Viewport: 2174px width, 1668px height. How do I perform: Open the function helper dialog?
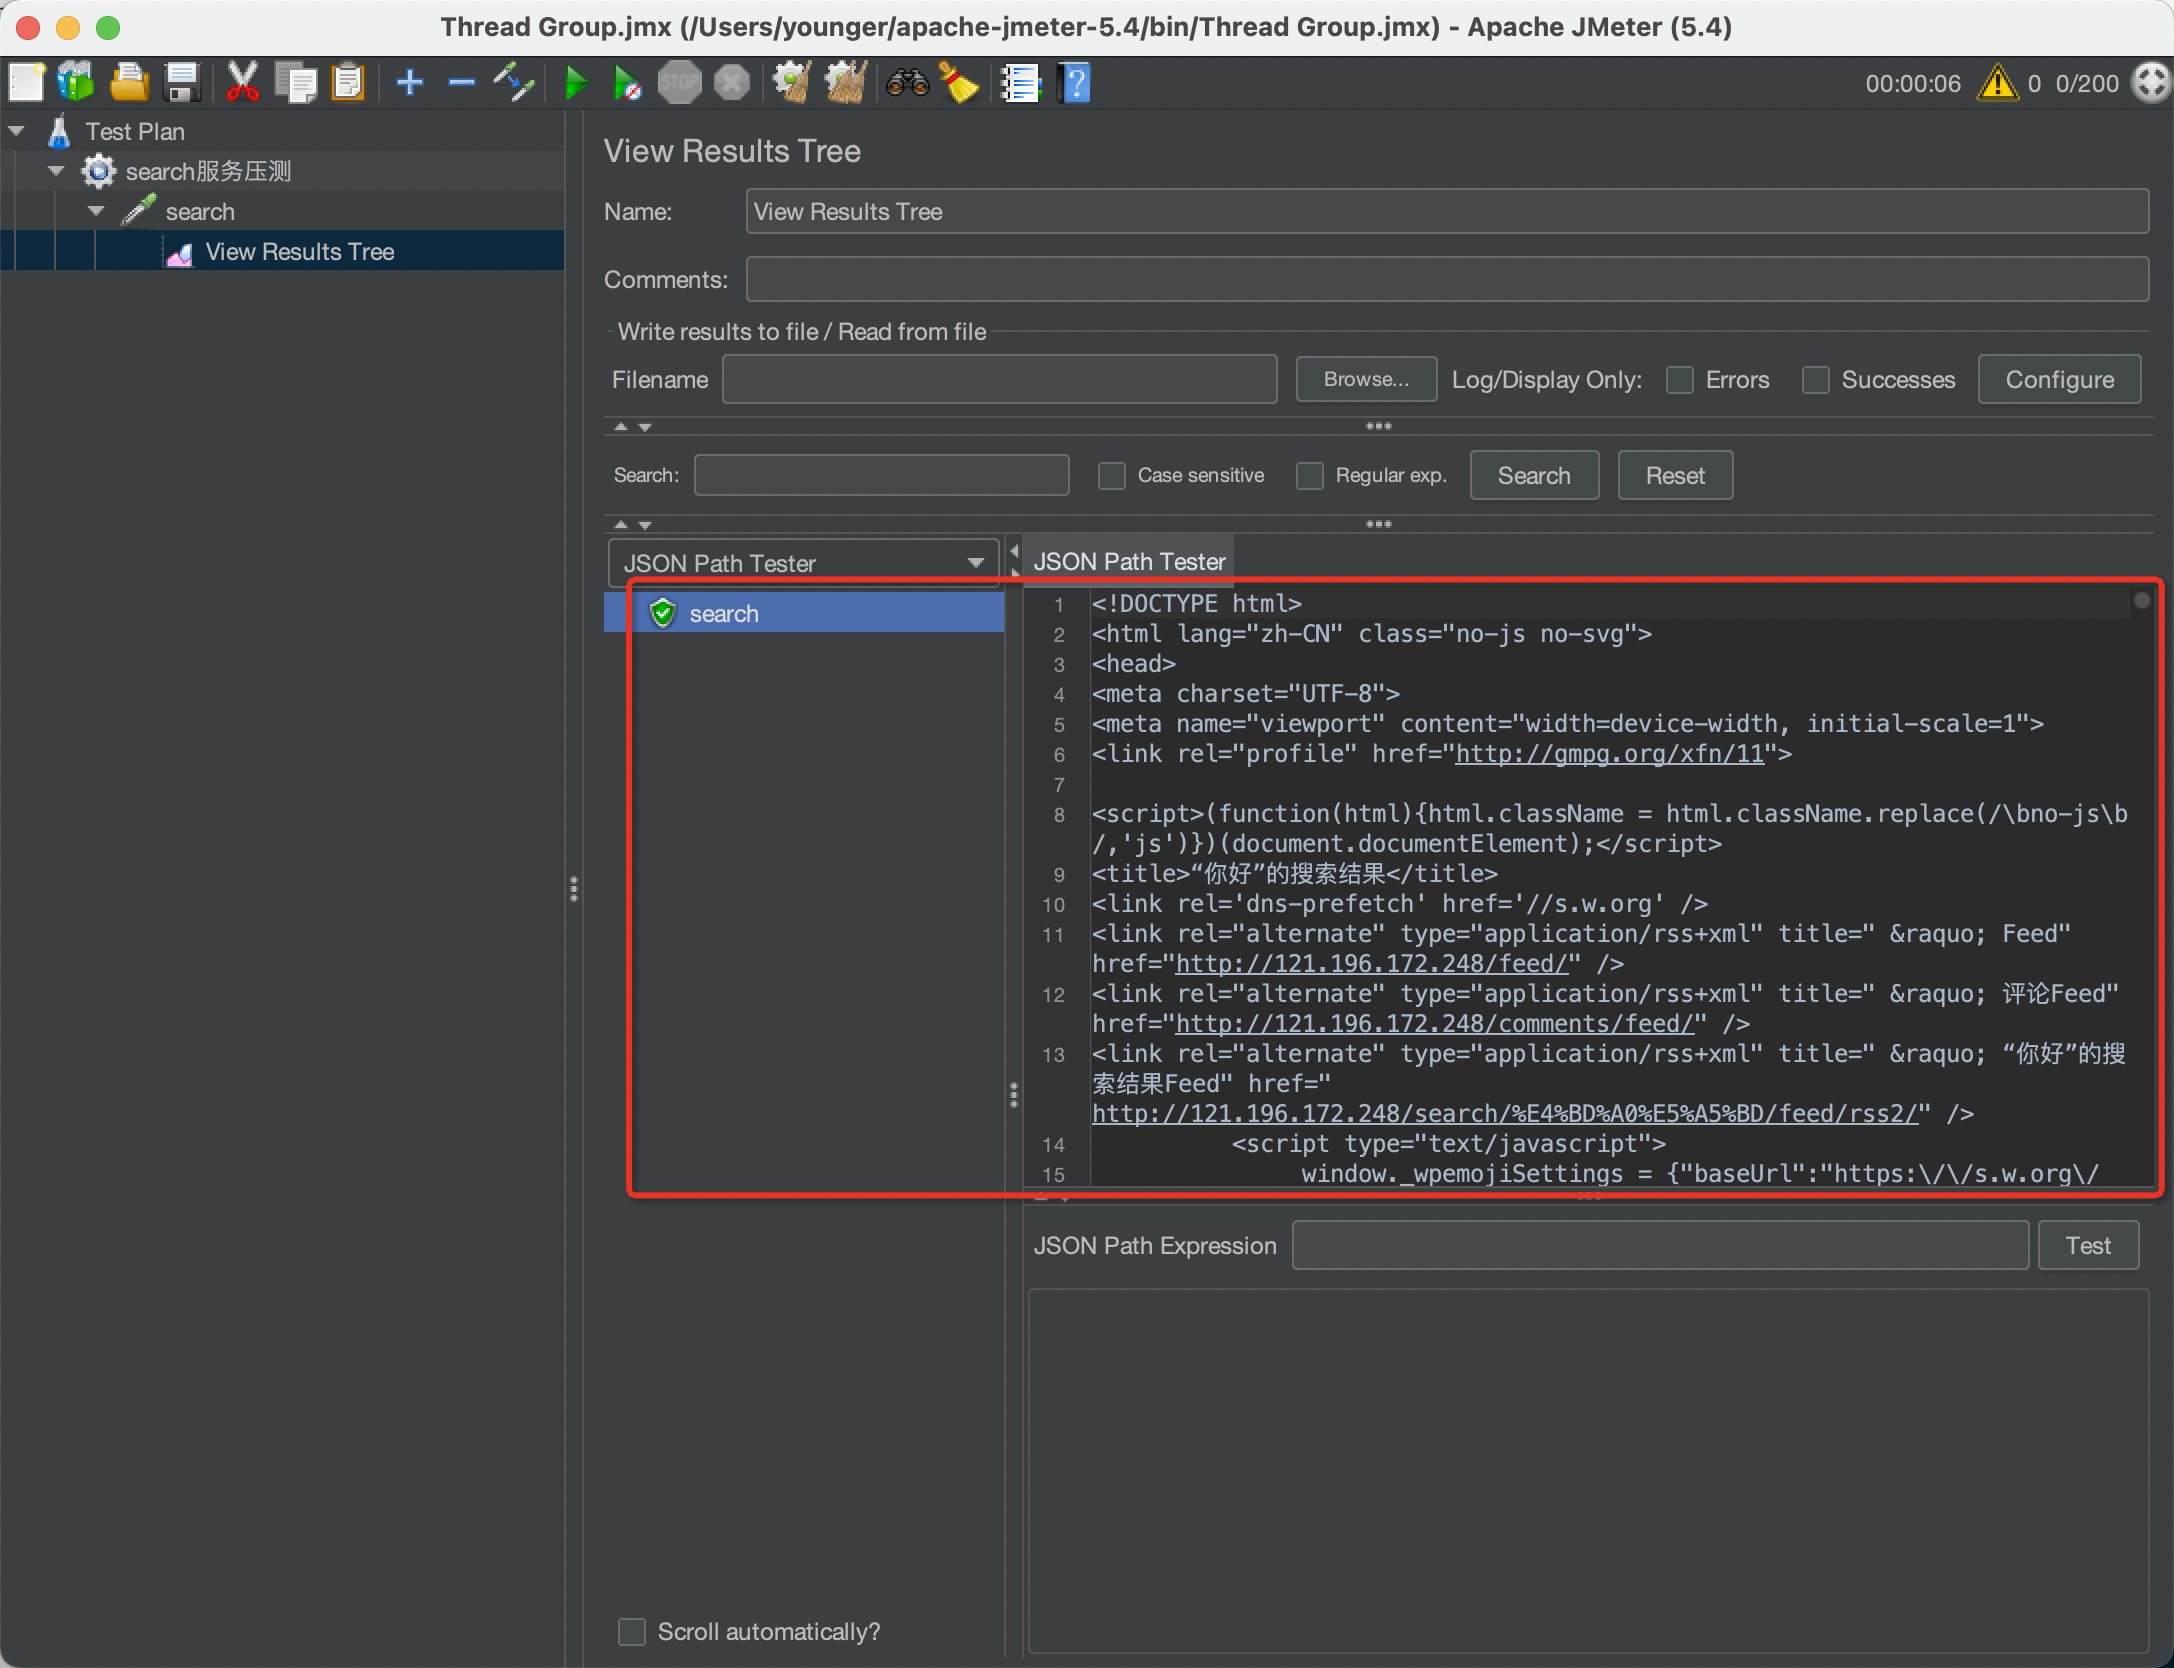[1021, 83]
